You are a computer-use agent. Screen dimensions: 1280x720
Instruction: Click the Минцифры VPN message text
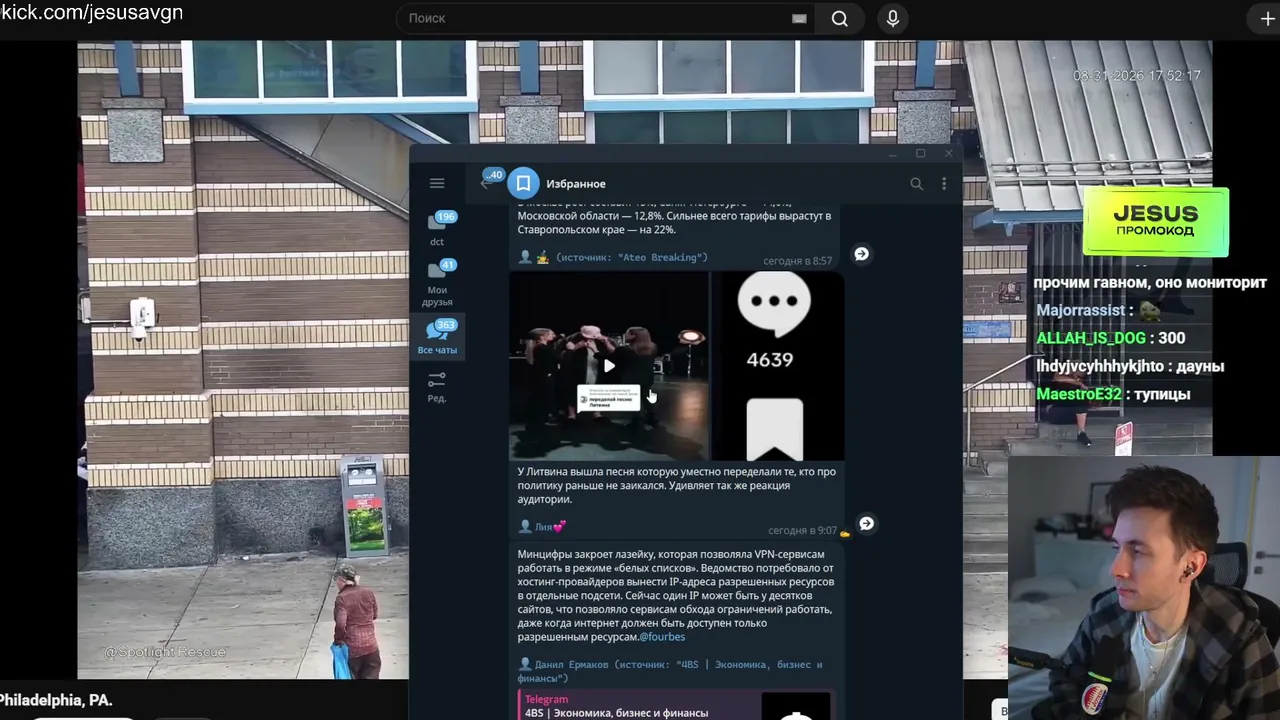(x=676, y=595)
